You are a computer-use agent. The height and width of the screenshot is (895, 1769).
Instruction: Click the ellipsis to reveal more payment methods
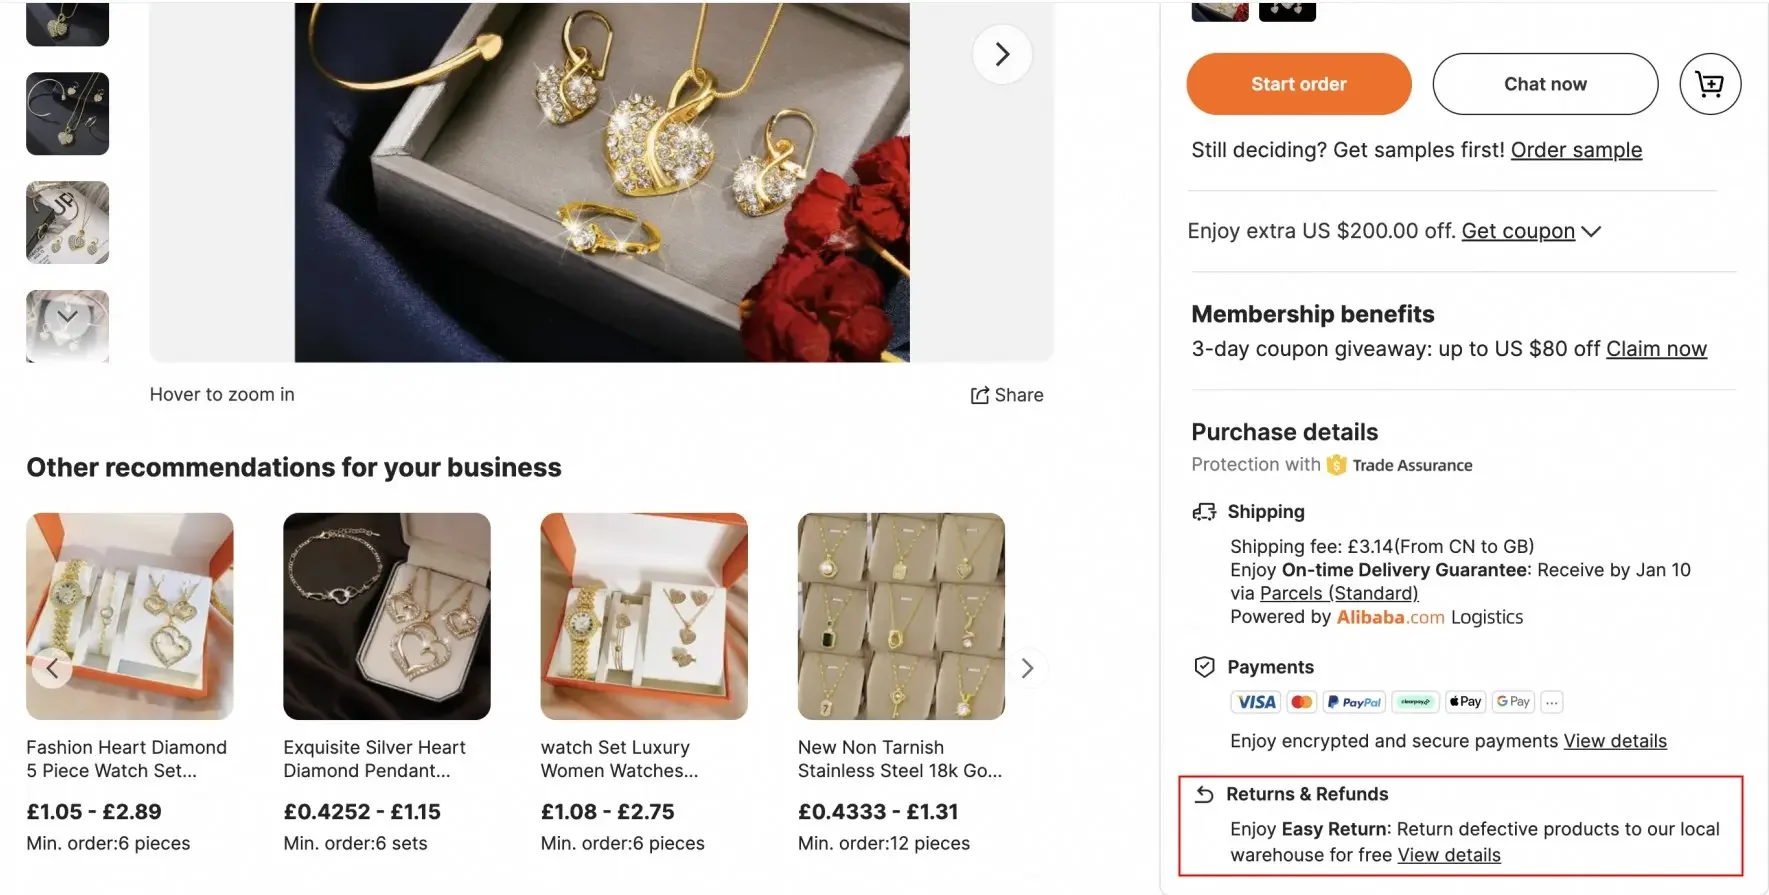click(x=1551, y=701)
